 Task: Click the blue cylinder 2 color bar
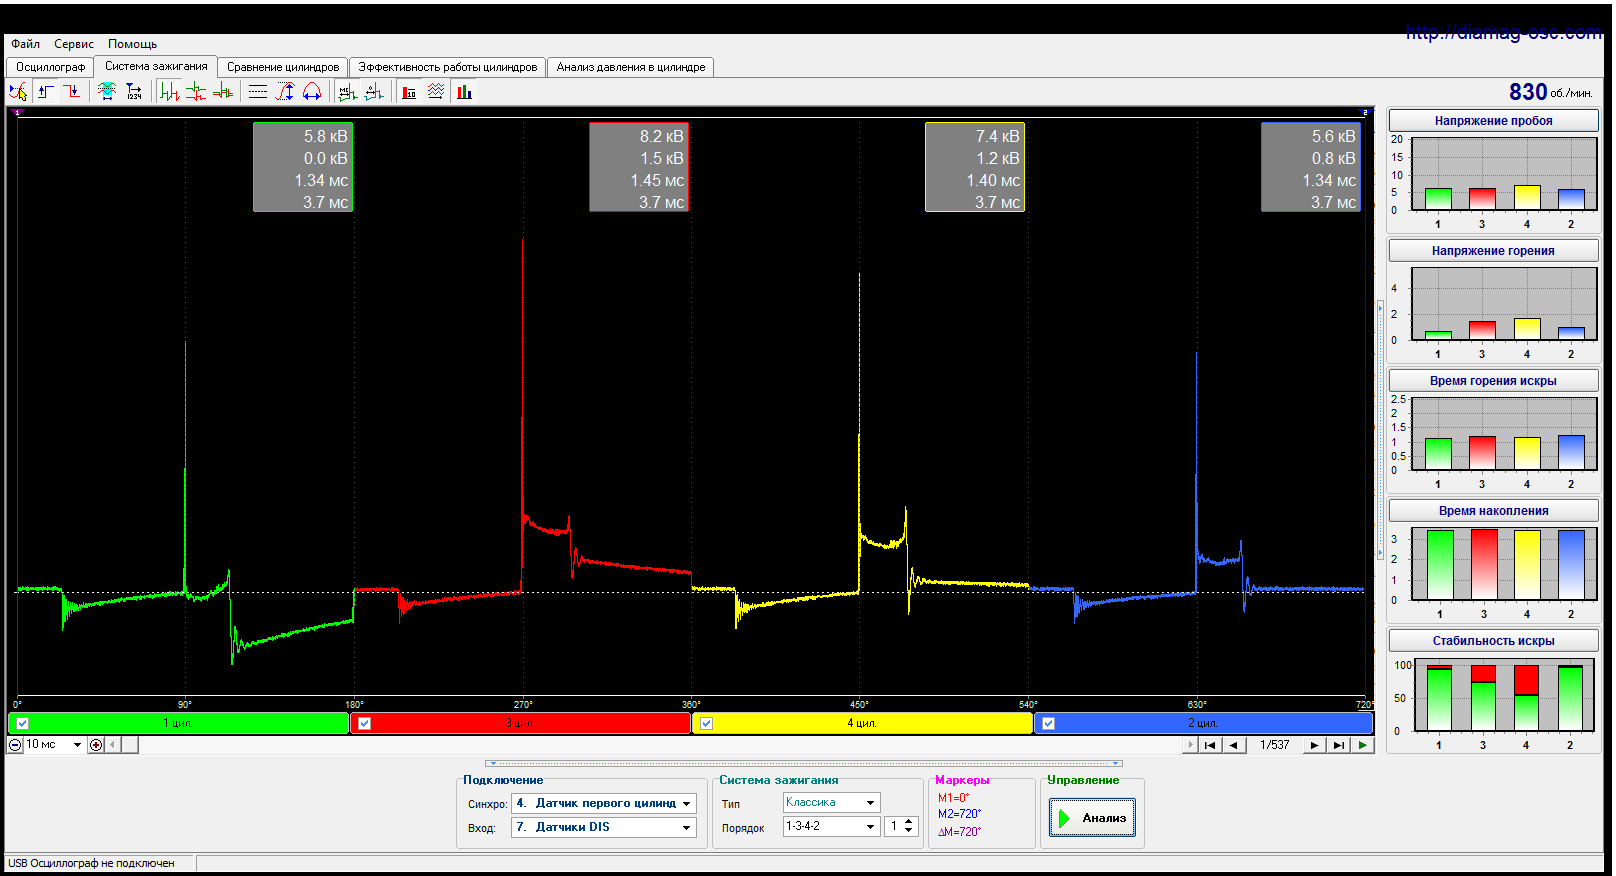tap(1203, 723)
